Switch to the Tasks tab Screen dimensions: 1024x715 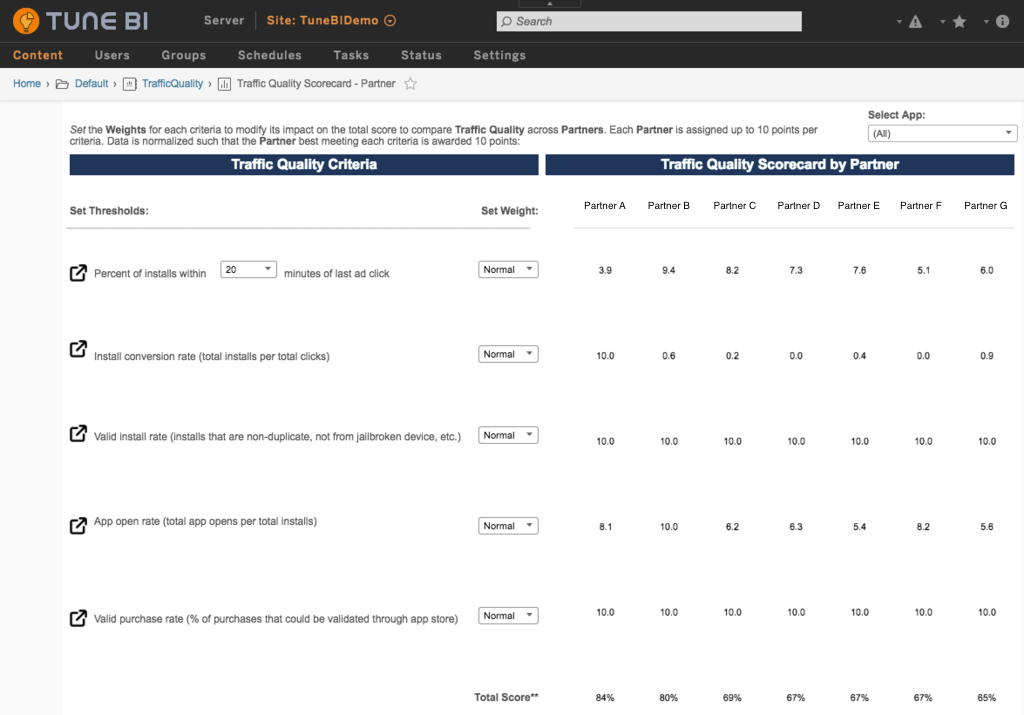[x=351, y=56]
